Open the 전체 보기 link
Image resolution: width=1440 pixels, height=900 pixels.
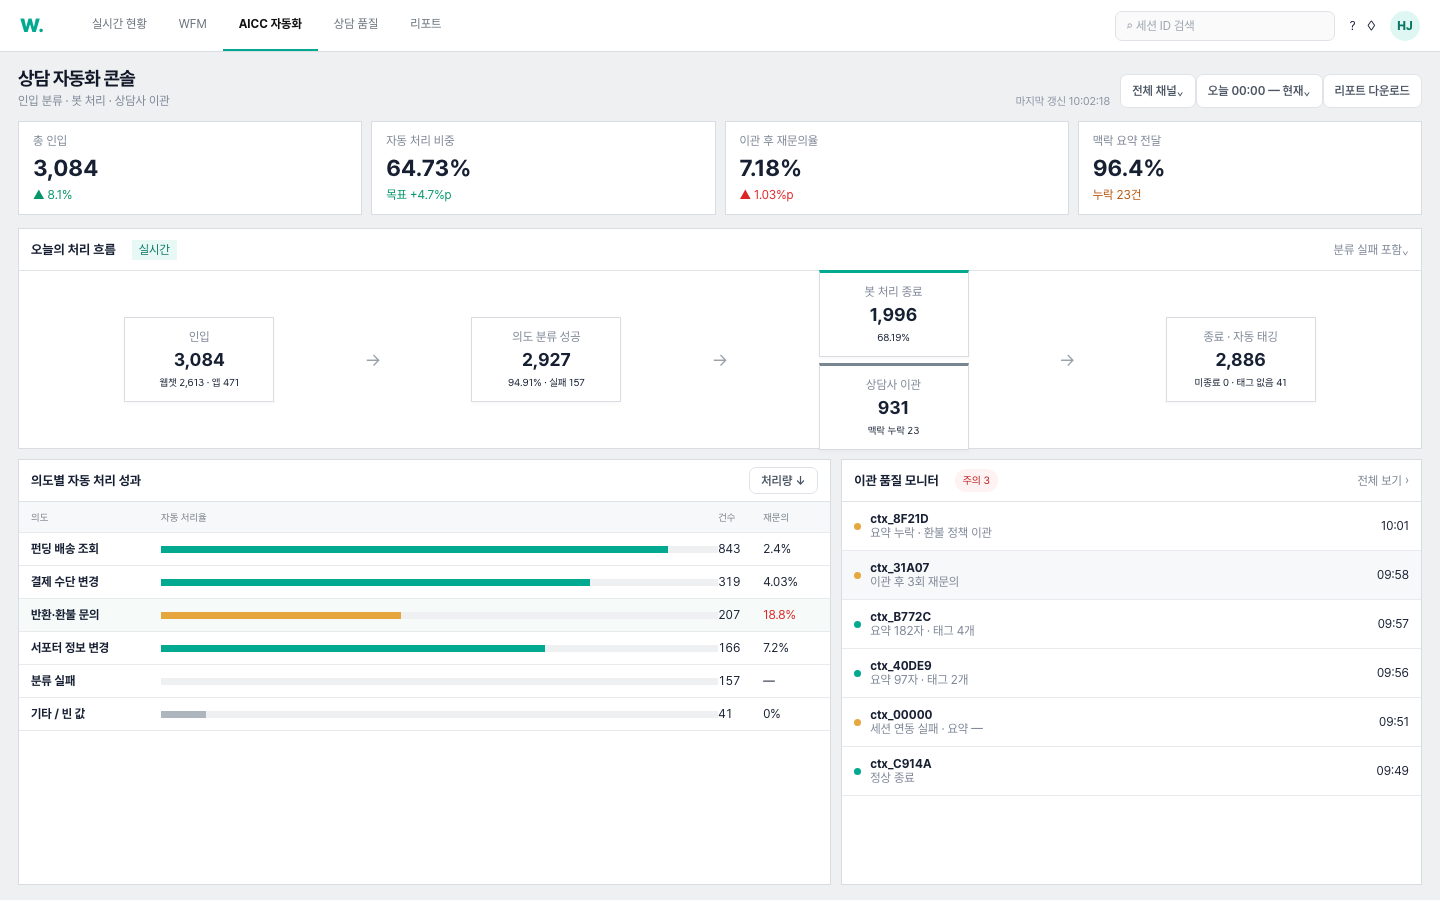[x=1383, y=481]
